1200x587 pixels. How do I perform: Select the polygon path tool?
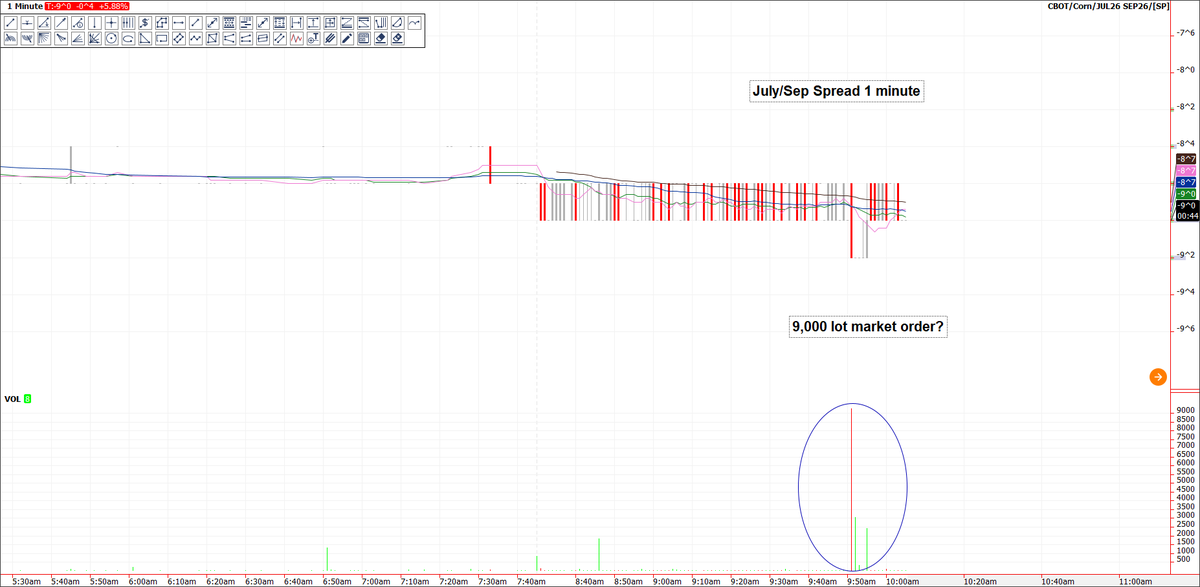tap(162, 22)
